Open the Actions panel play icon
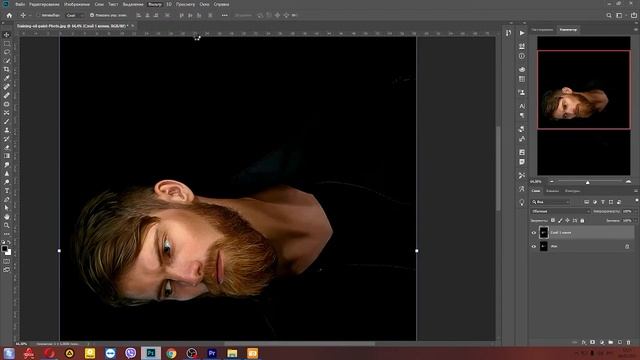Screen dimensions: 640x360 (522, 33)
